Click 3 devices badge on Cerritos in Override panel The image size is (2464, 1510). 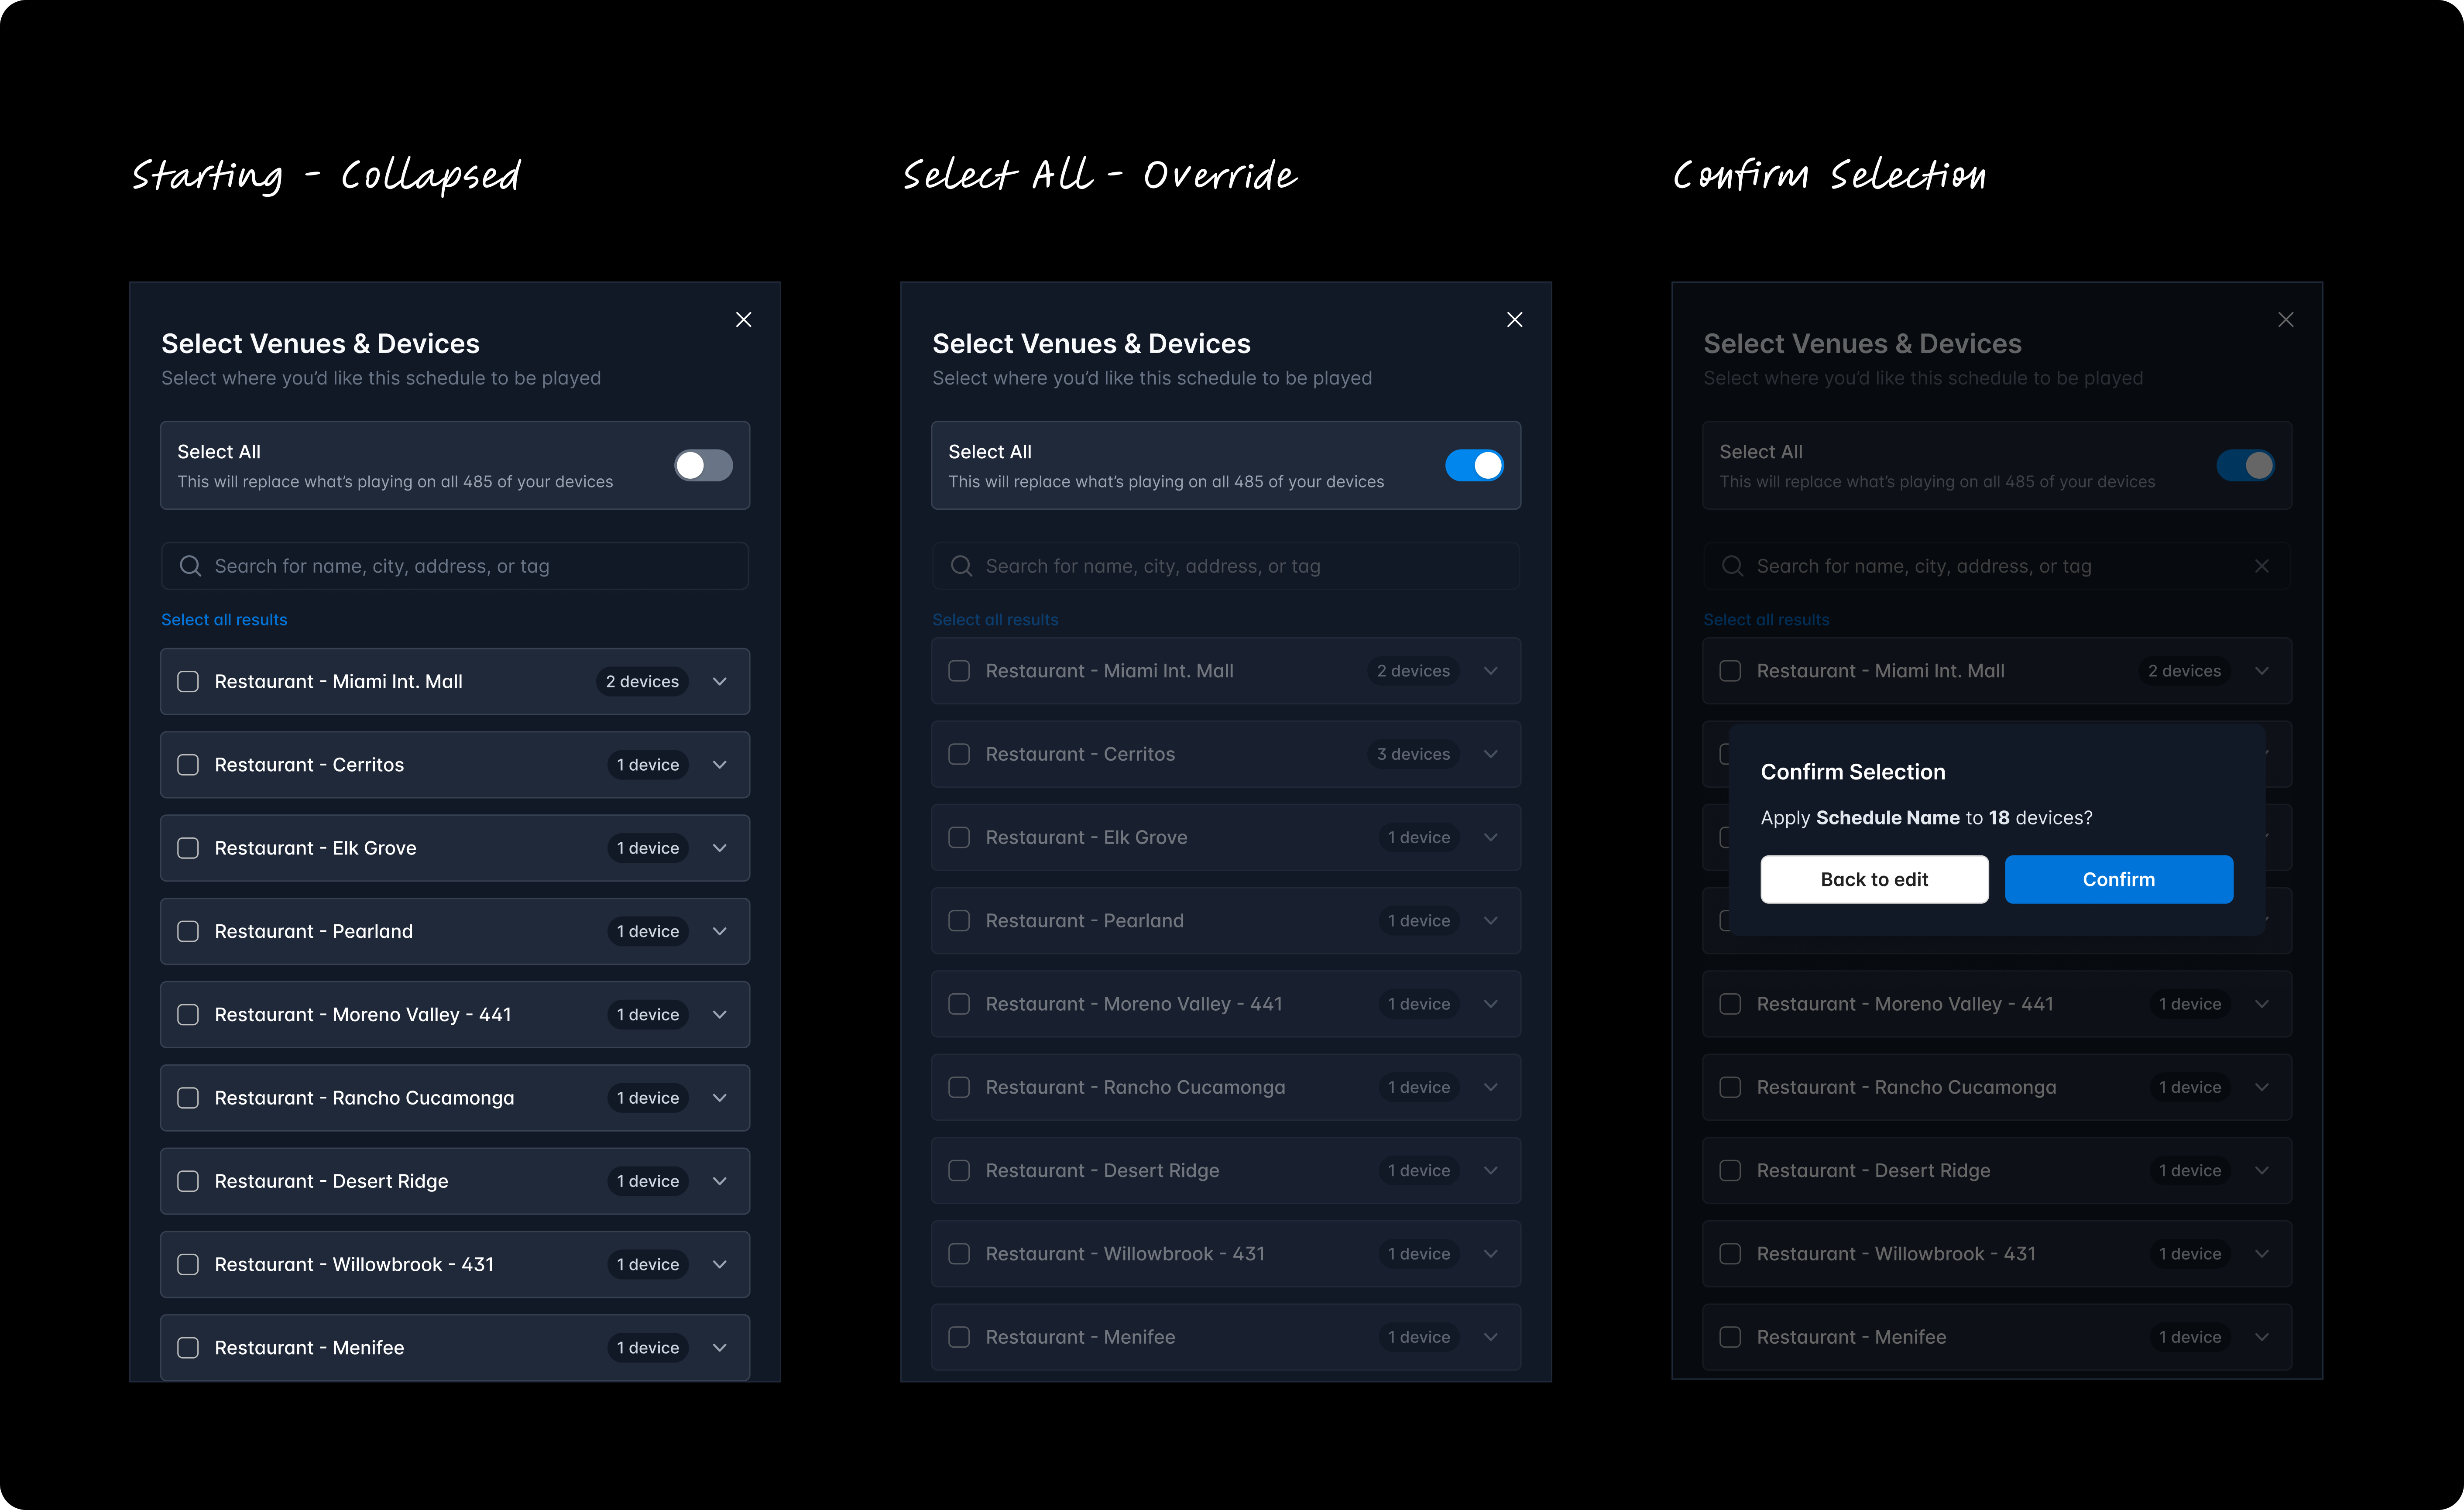(1413, 754)
